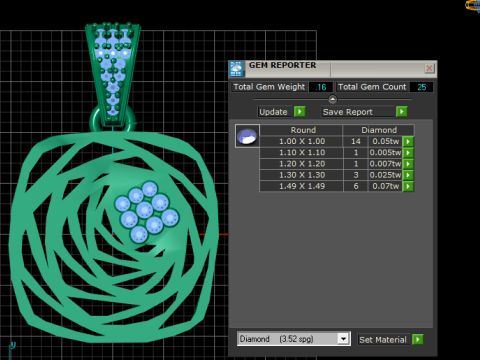Click the Diamond column header
Image resolution: width=480 pixels, height=360 pixels.
pyautogui.click(x=379, y=130)
